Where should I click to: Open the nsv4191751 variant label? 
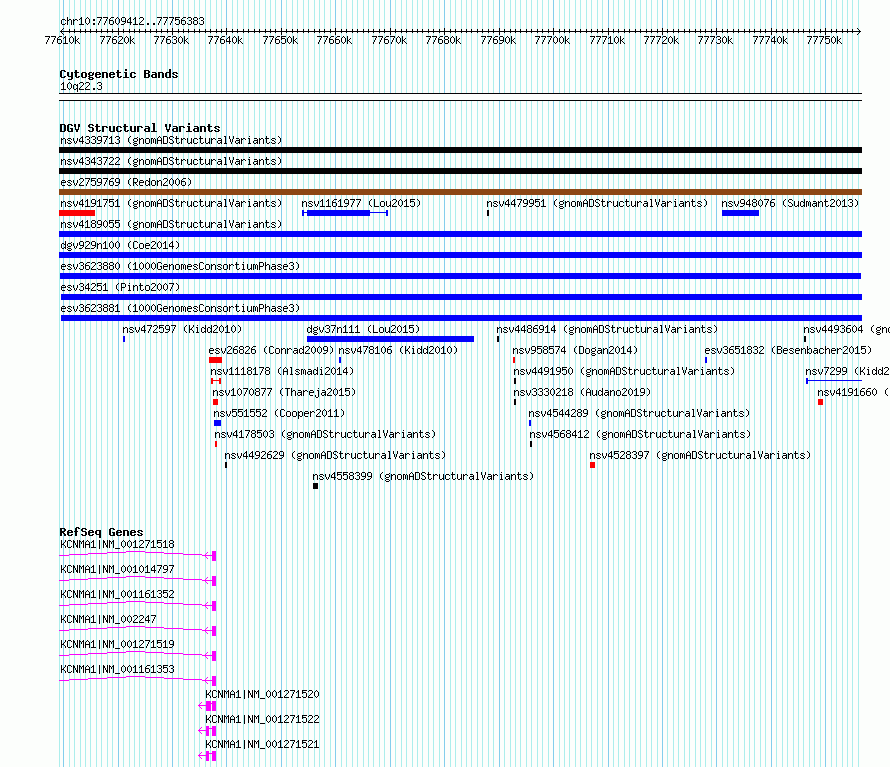pyautogui.click(x=171, y=203)
